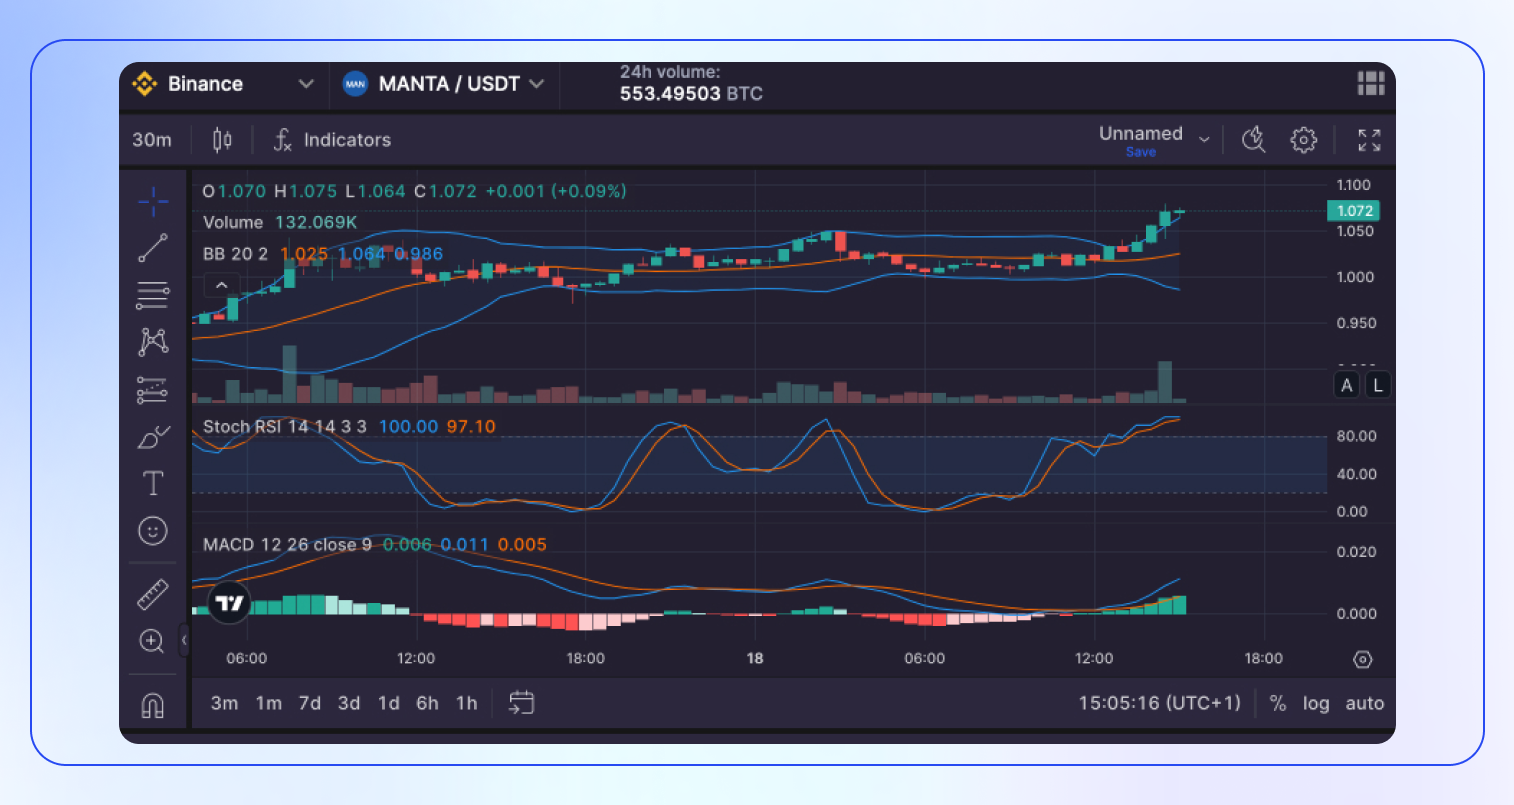Image resolution: width=1514 pixels, height=805 pixels.
Task: Select the text annotation tool
Action: pos(152,483)
